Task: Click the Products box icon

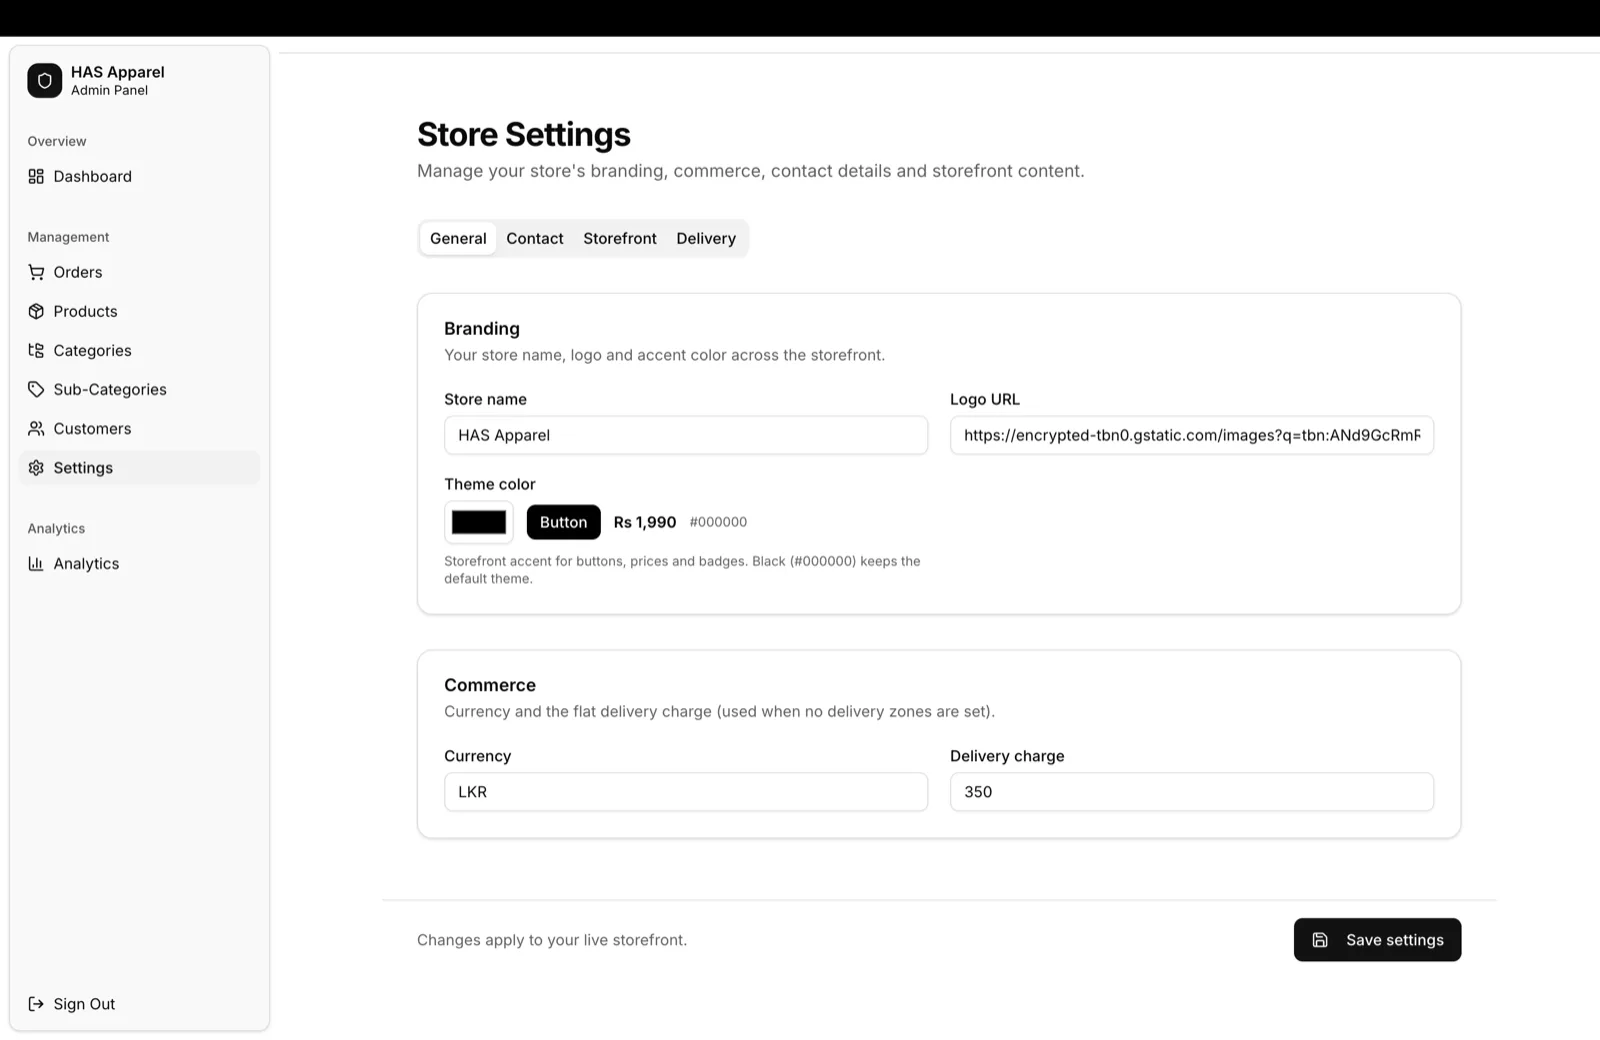Action: [x=36, y=311]
